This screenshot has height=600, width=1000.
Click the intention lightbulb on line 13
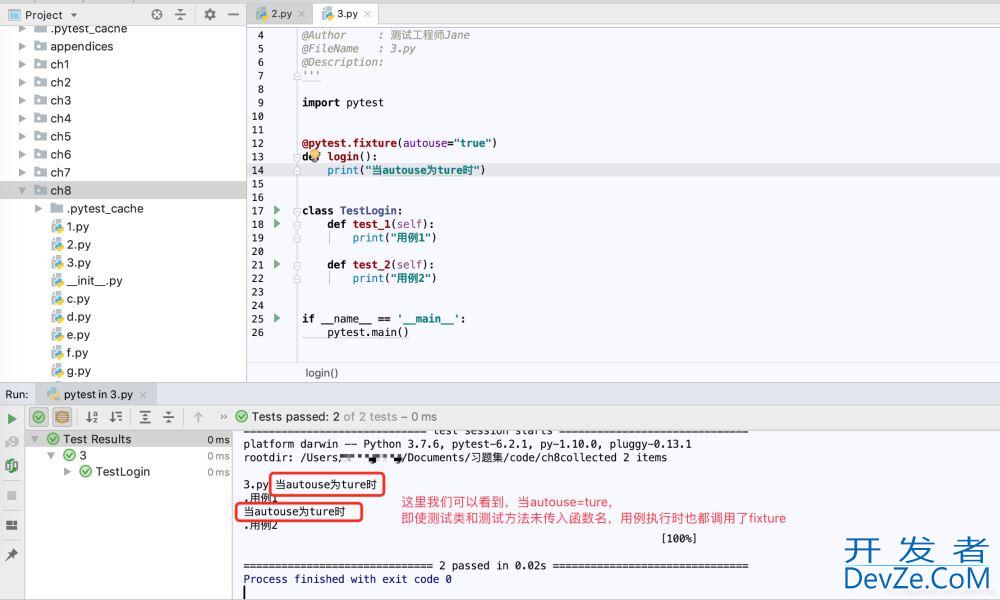[x=314, y=154]
